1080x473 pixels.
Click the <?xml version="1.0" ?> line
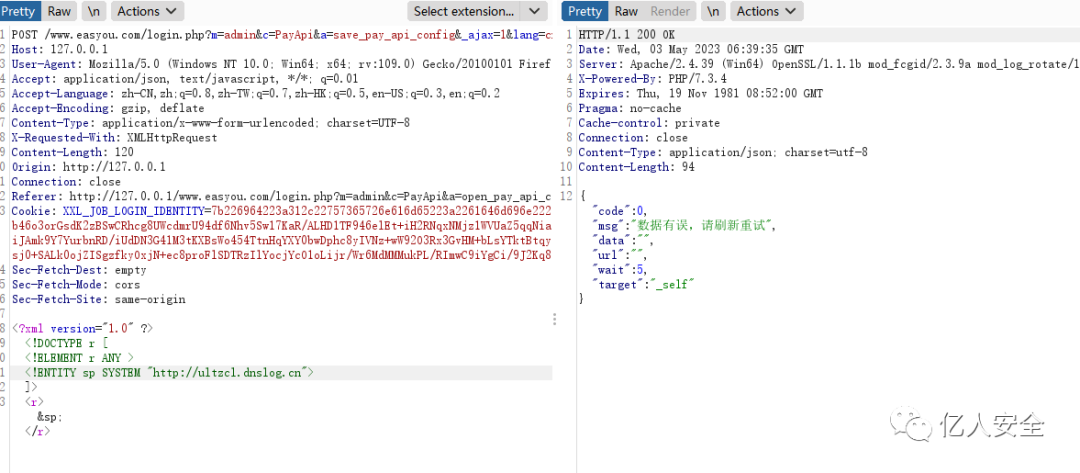[82, 329]
